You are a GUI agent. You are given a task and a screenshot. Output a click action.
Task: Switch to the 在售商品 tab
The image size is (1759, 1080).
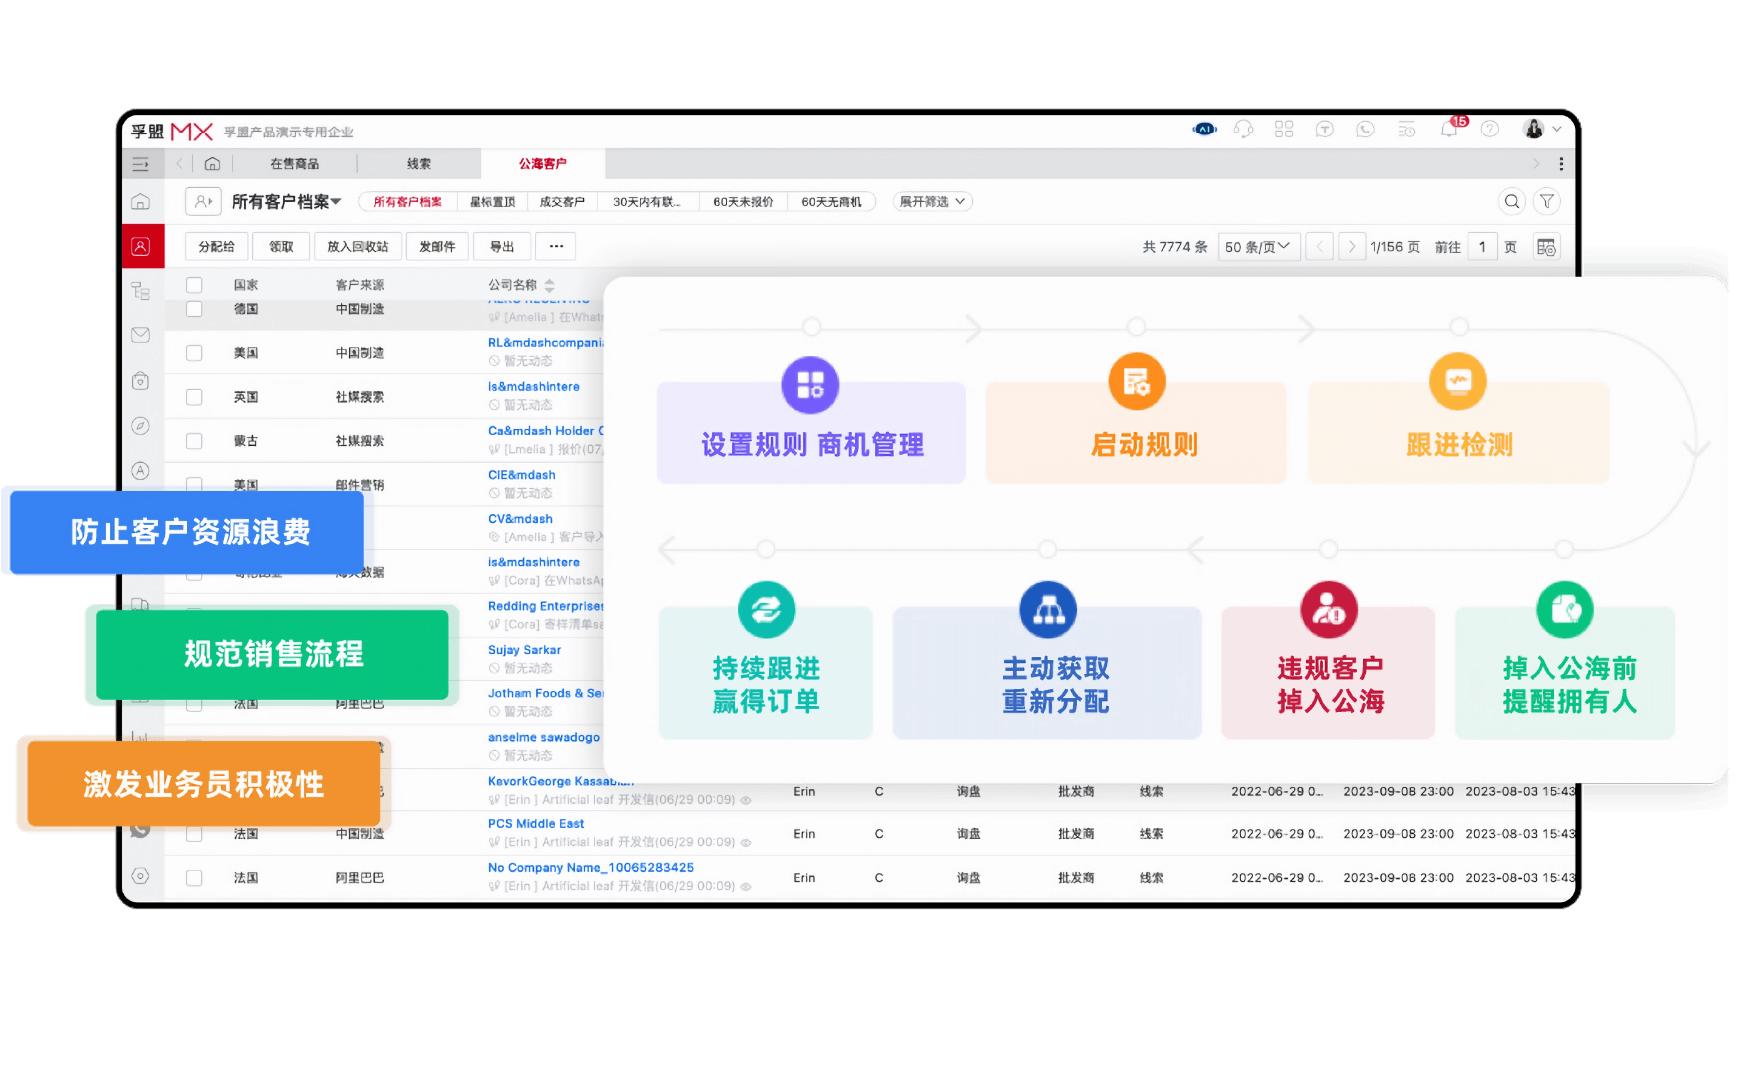click(294, 164)
